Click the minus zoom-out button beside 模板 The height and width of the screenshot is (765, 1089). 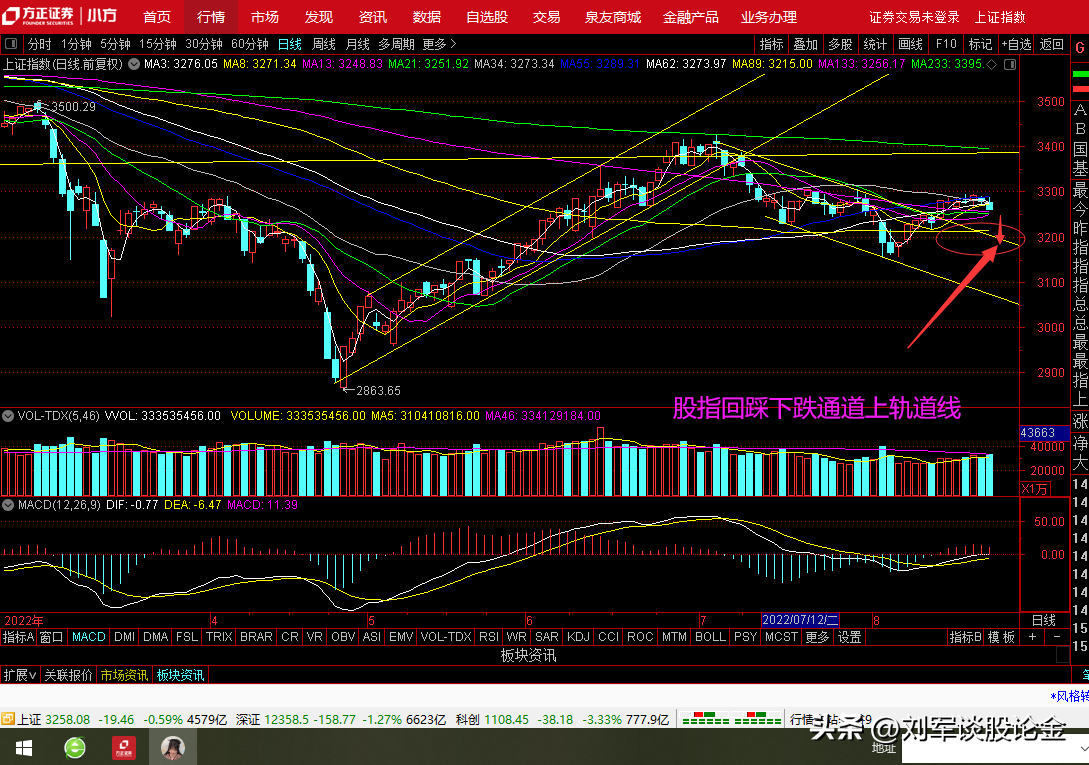coord(1056,637)
